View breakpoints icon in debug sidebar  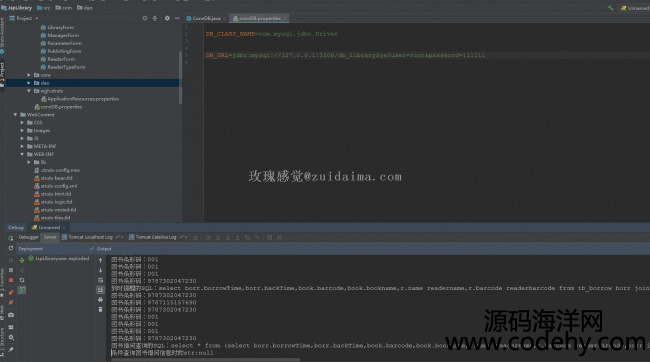(11, 292)
